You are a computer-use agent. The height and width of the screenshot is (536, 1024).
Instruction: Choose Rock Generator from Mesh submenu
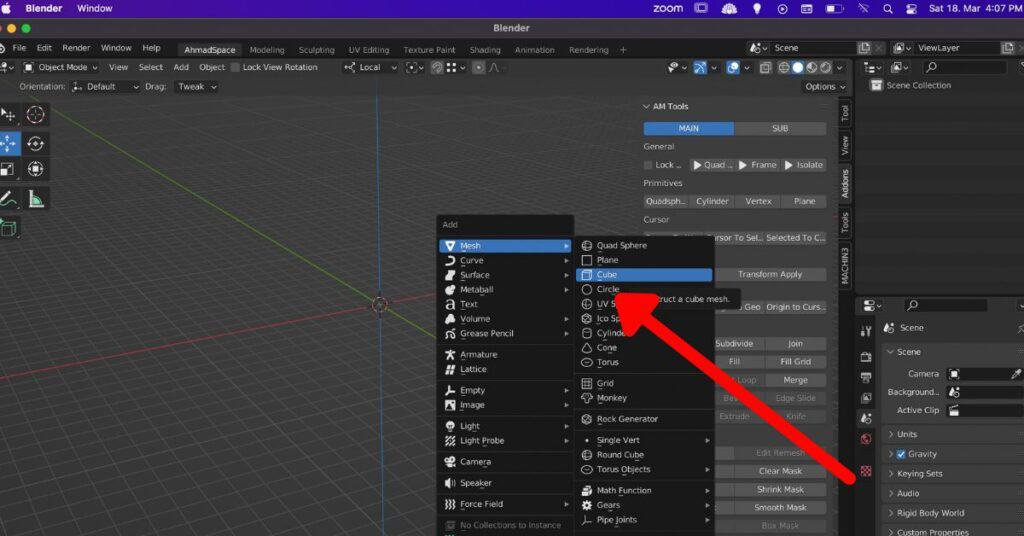(x=644, y=419)
